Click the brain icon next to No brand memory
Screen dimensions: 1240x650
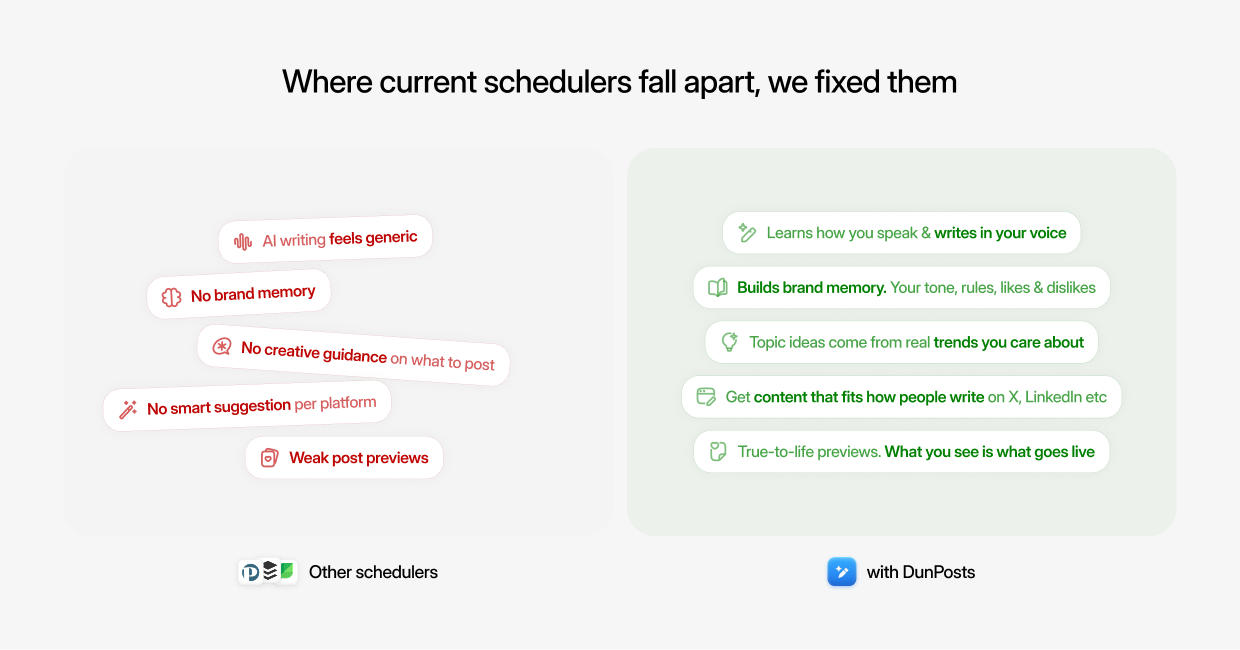coord(172,296)
